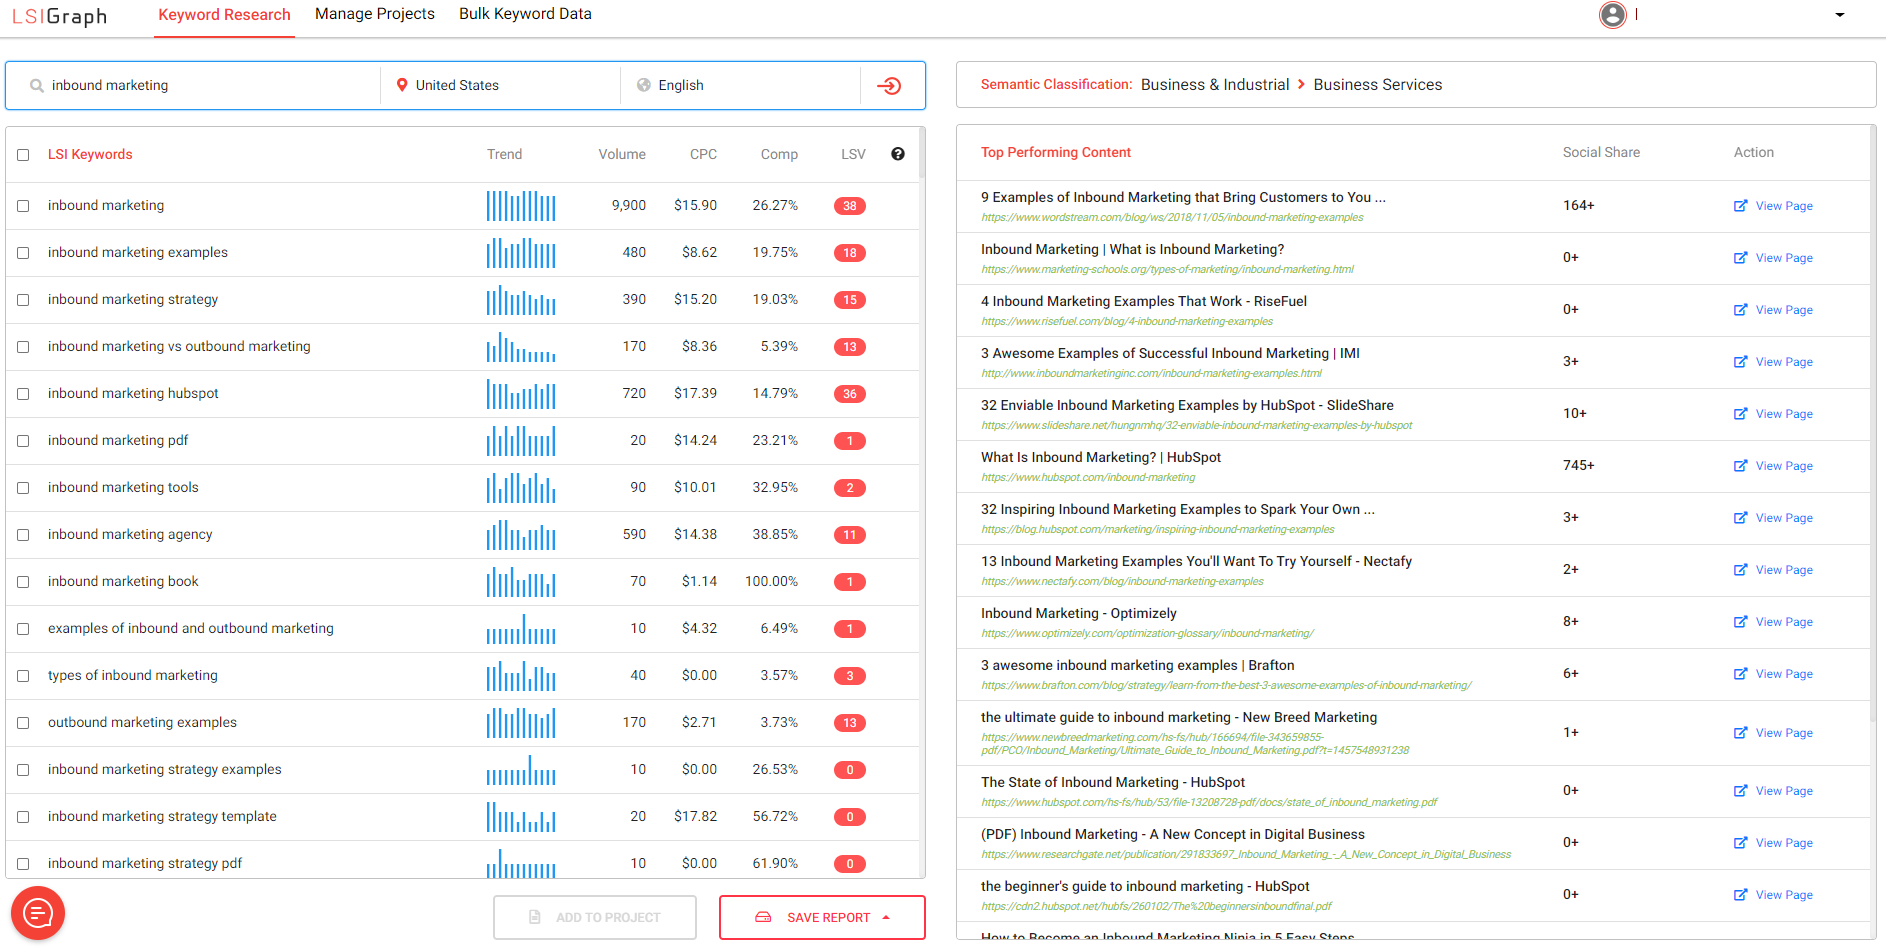Open the chat support bubble icon
The width and height of the screenshot is (1886, 951).
click(x=38, y=913)
